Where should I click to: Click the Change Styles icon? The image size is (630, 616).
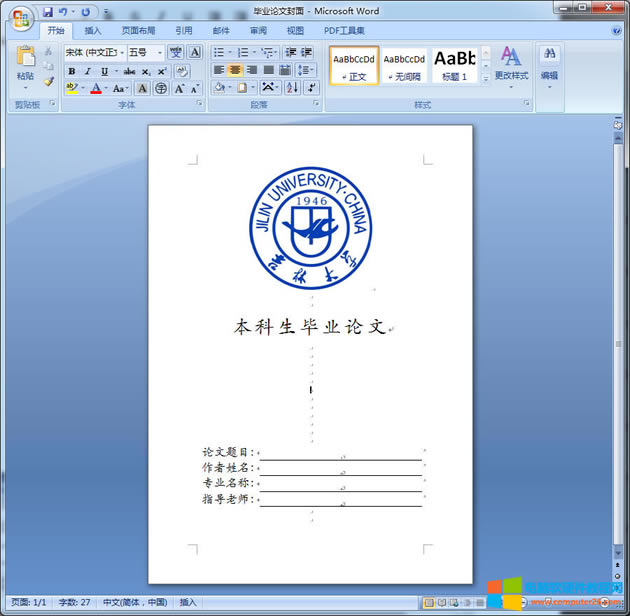click(x=511, y=63)
